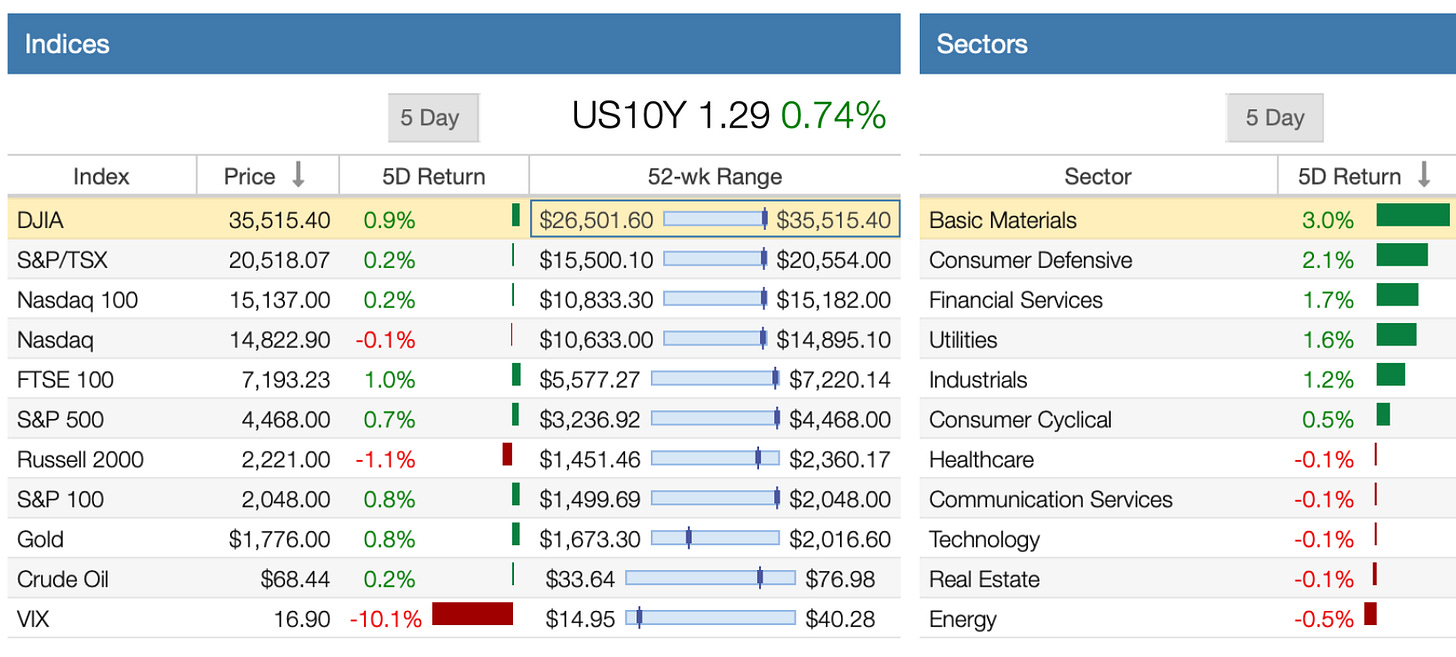Click the Basic Materials green return bar

click(x=1413, y=215)
